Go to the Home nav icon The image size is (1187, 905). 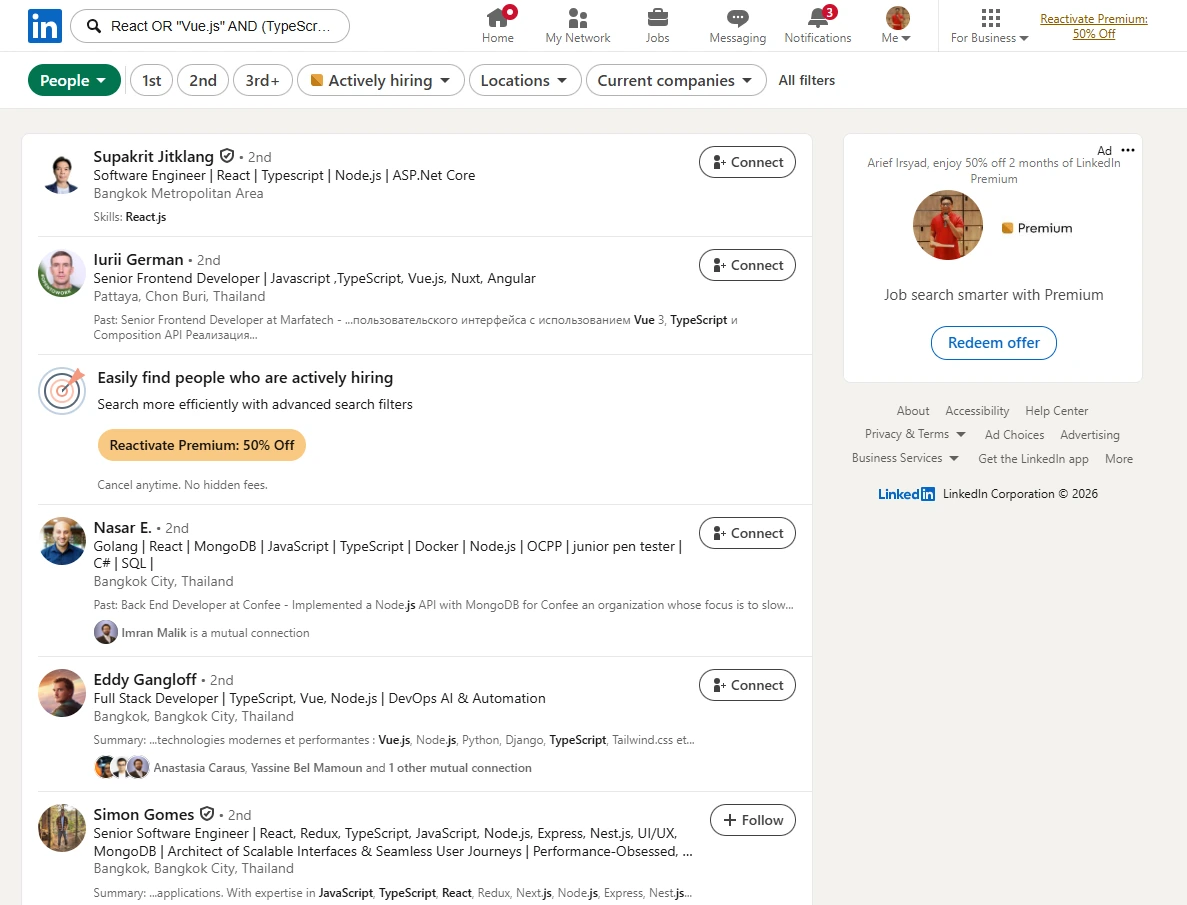[x=497, y=26]
